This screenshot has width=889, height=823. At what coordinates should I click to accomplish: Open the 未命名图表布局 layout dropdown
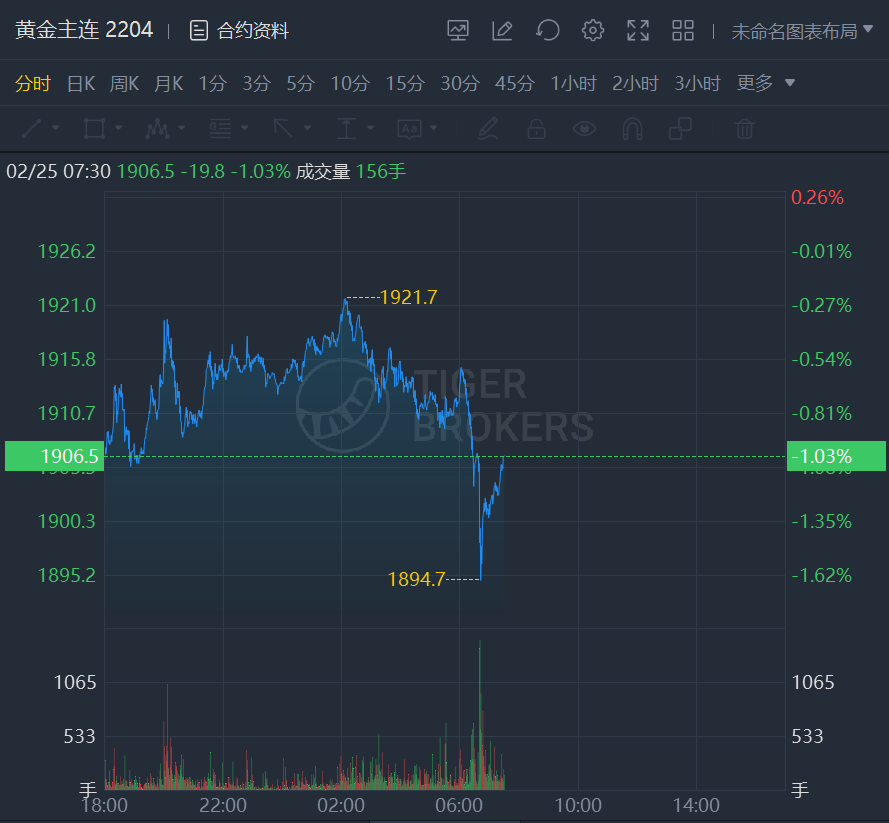pyautogui.click(x=802, y=31)
